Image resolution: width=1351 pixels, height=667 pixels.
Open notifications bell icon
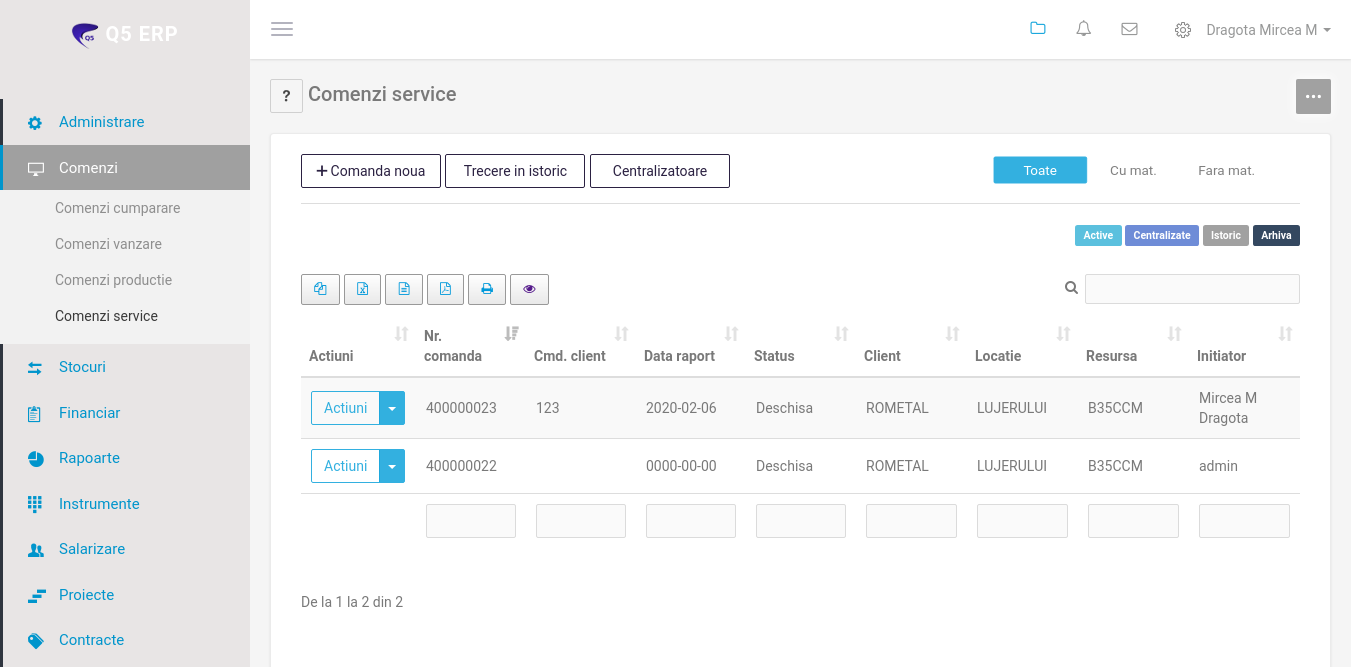pos(1083,30)
